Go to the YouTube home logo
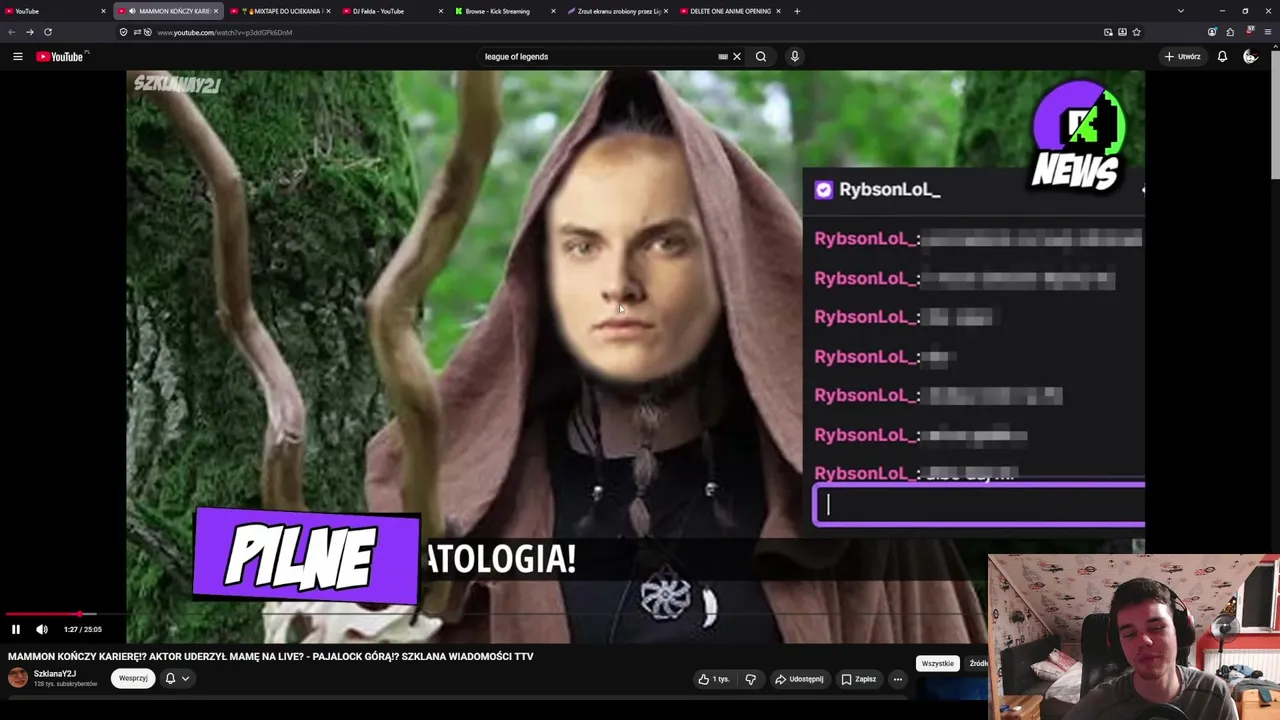 point(61,57)
